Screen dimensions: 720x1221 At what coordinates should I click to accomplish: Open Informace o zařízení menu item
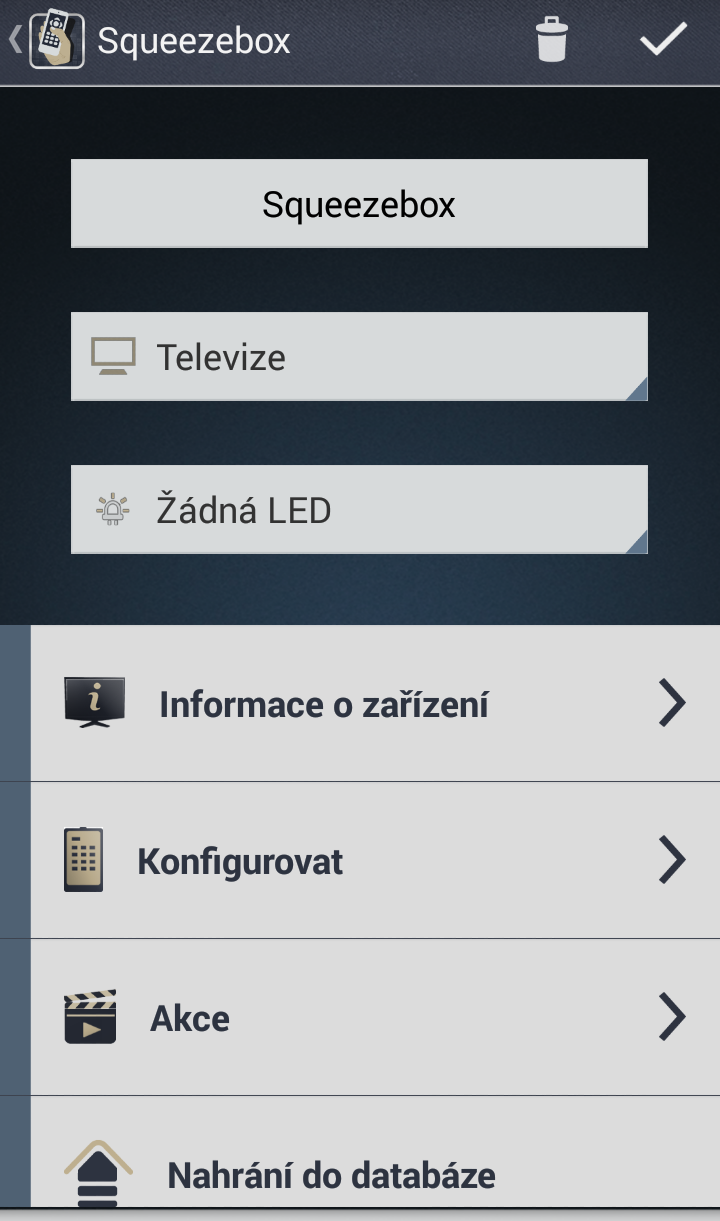(324, 704)
